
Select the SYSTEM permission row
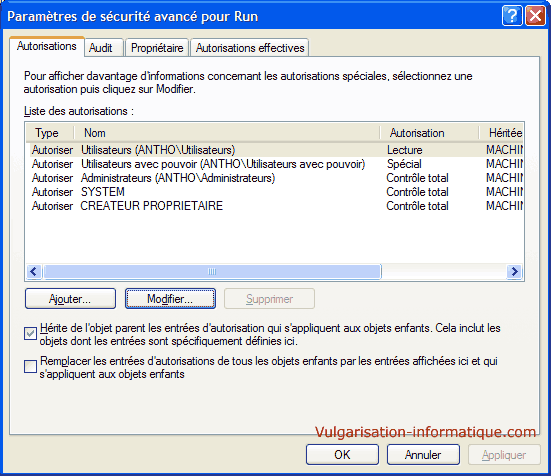(274, 192)
